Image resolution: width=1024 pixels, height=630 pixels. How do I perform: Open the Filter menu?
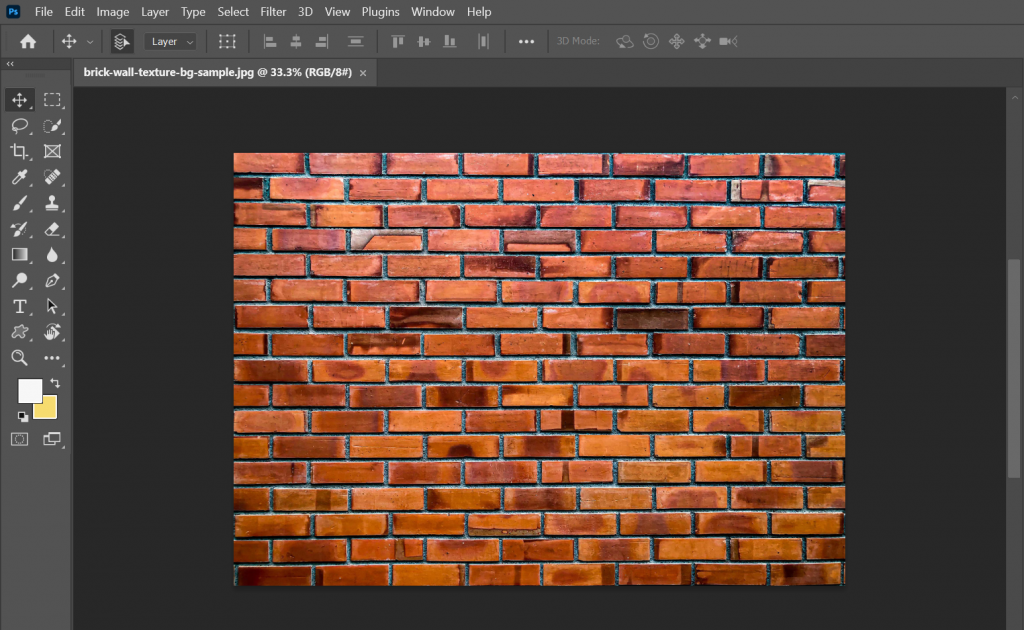point(272,11)
